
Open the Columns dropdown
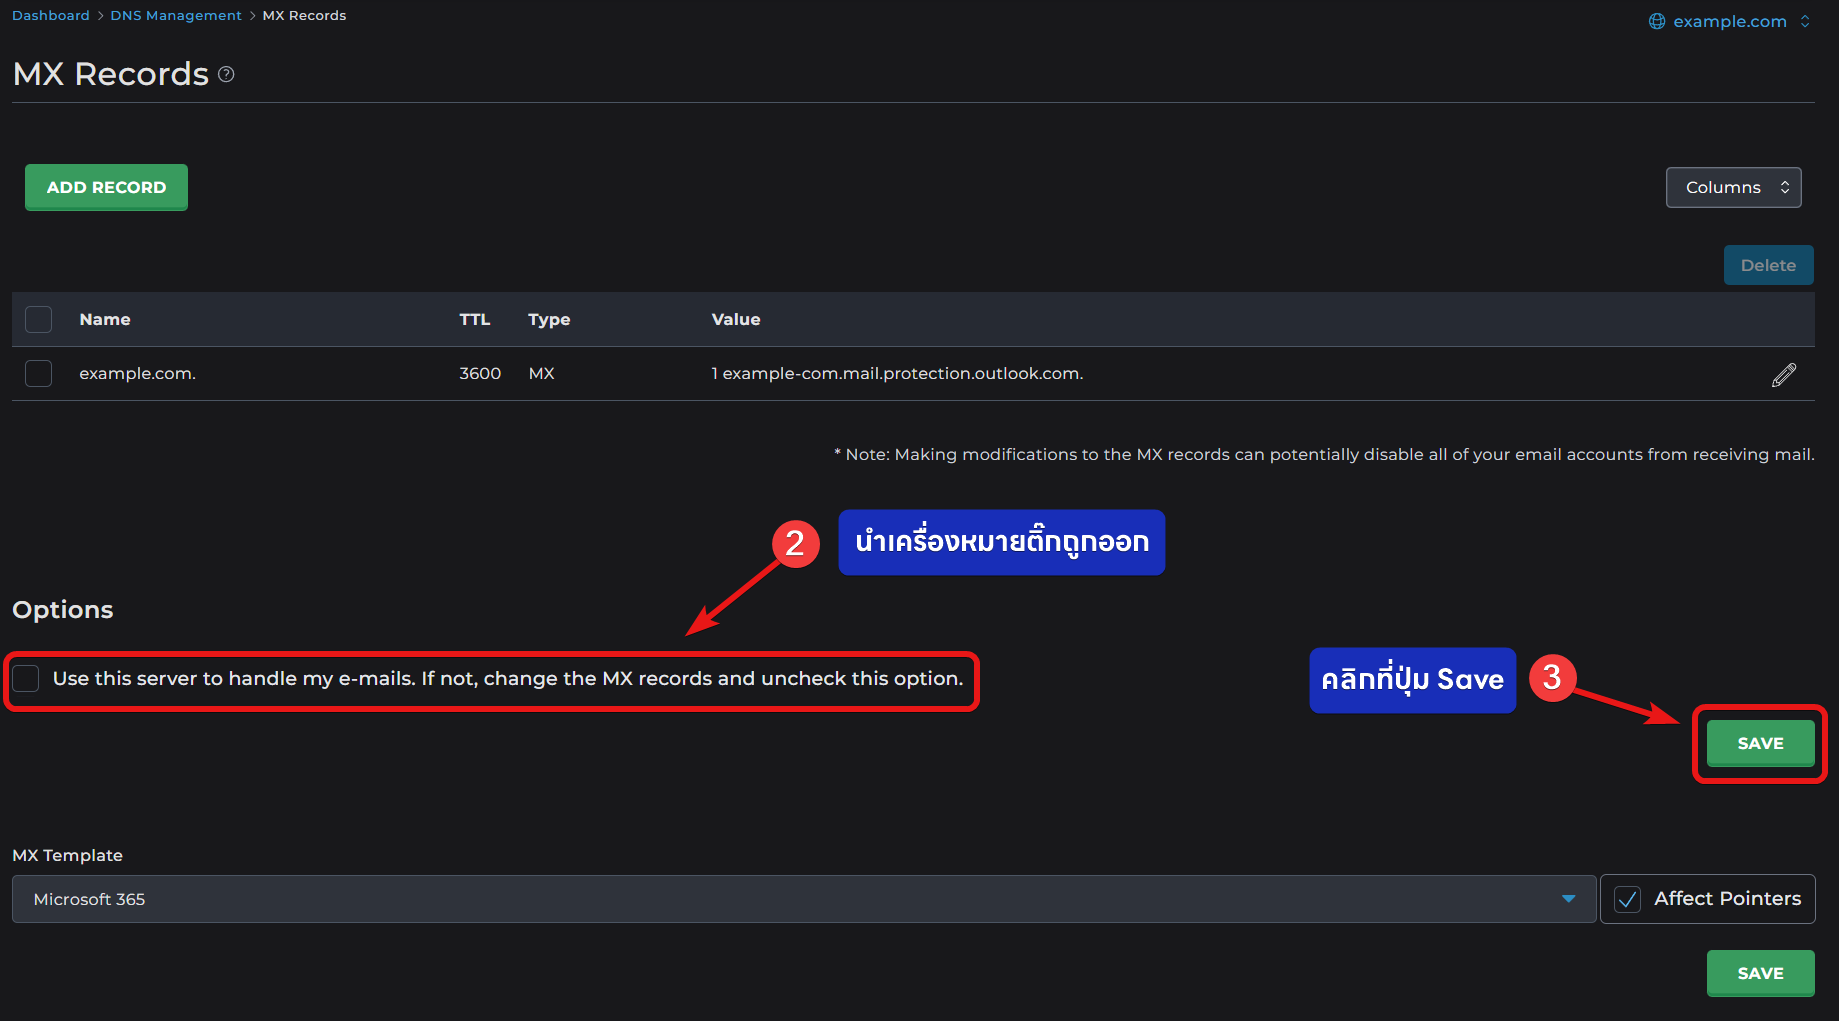[x=1733, y=187]
